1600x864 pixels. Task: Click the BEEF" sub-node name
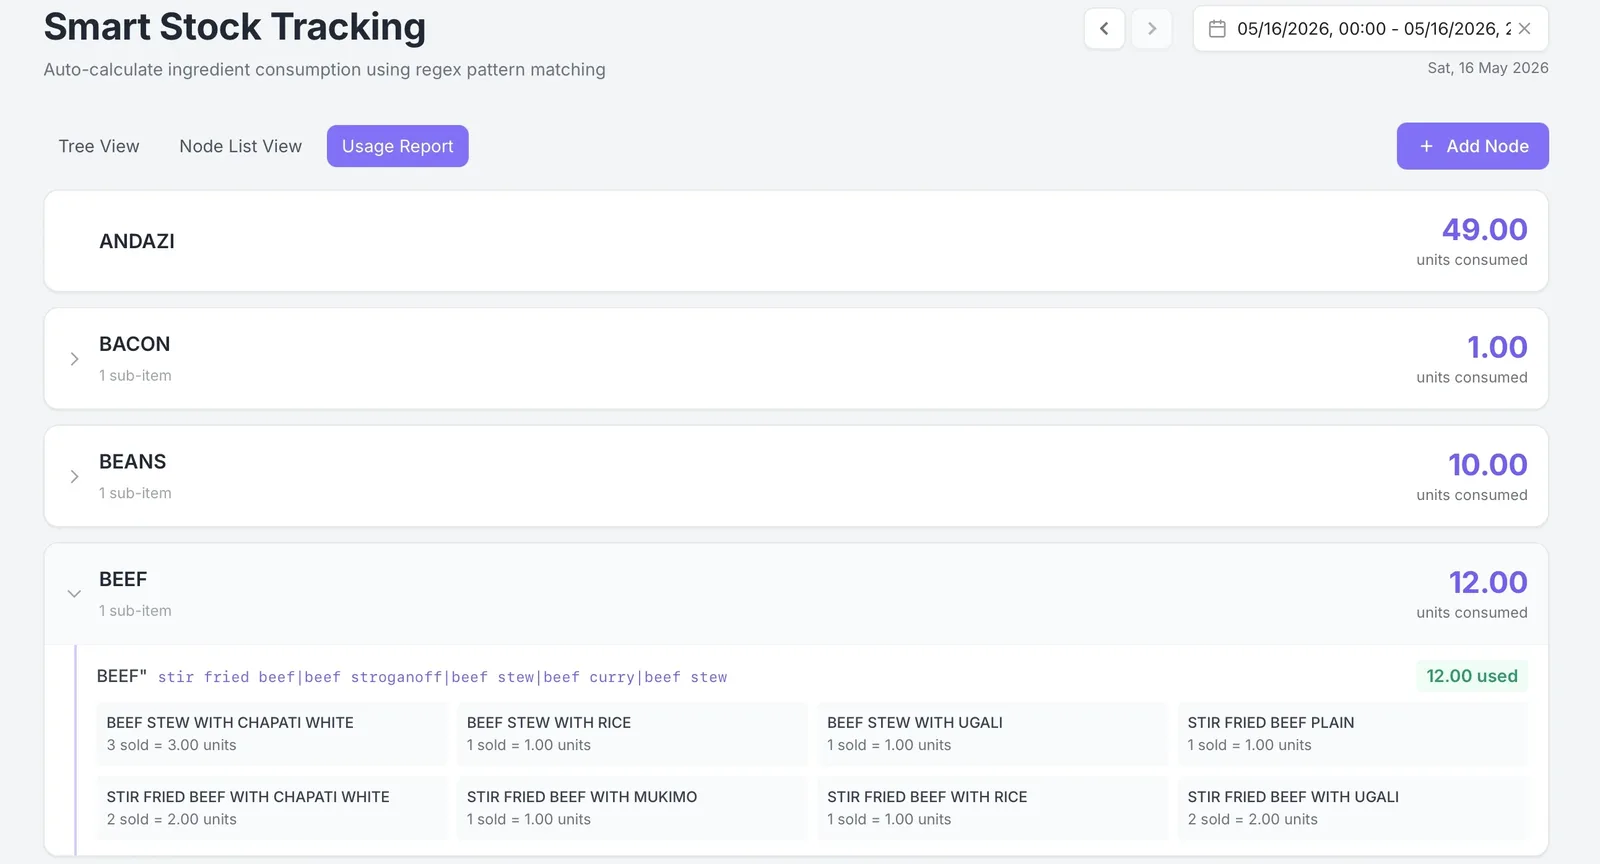(122, 676)
